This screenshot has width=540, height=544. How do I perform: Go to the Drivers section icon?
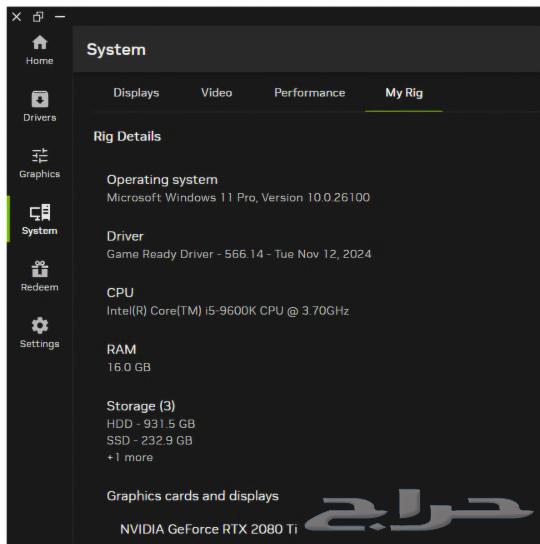tap(40, 99)
